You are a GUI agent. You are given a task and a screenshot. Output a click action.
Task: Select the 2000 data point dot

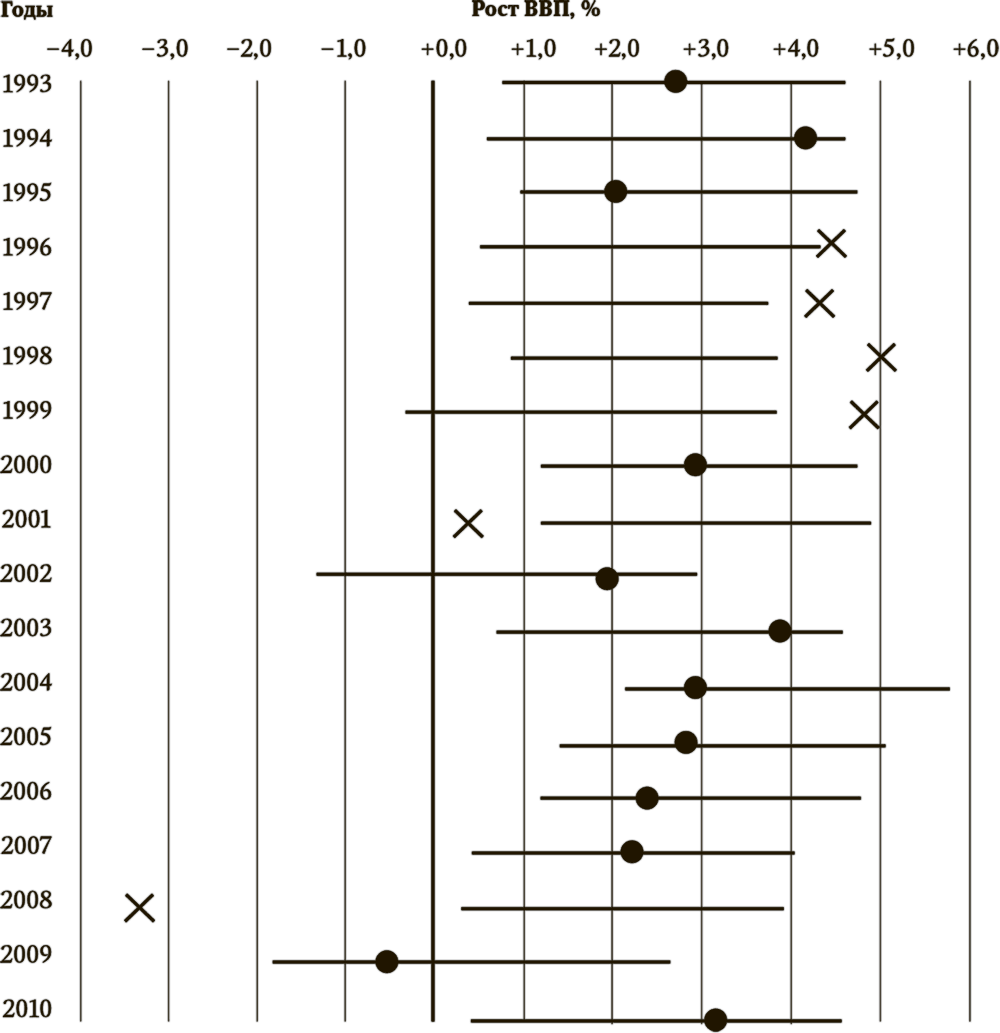coord(695,464)
